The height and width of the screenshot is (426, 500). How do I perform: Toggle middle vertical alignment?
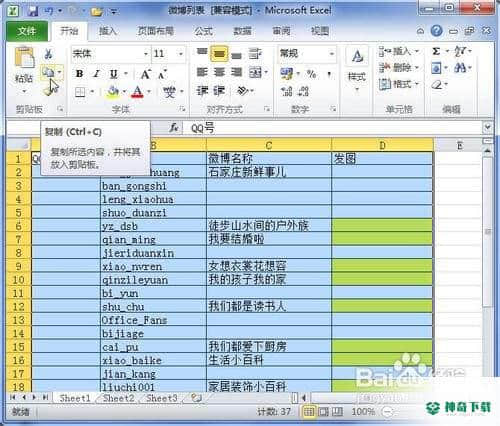tap(219, 53)
